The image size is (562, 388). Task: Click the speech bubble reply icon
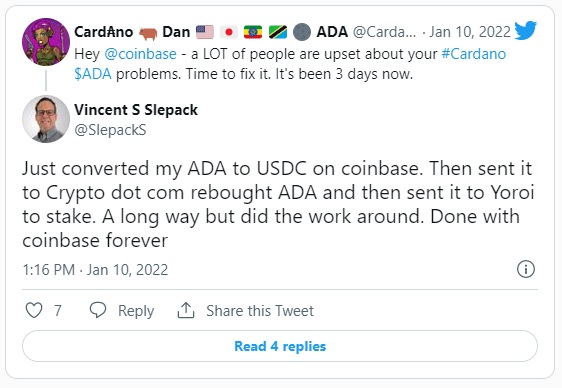[x=97, y=310]
